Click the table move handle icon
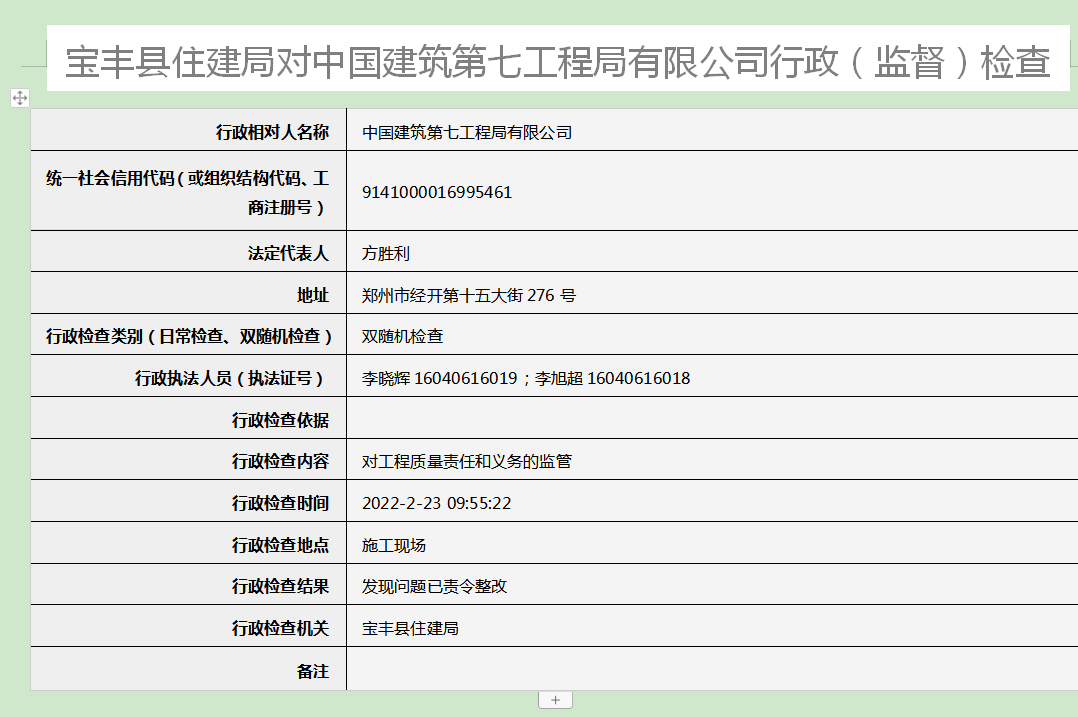Viewport: 1078px width, 717px height. pos(20,98)
